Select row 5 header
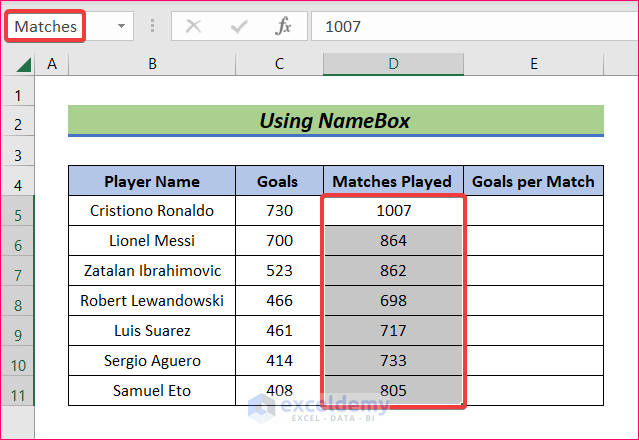 (17, 211)
